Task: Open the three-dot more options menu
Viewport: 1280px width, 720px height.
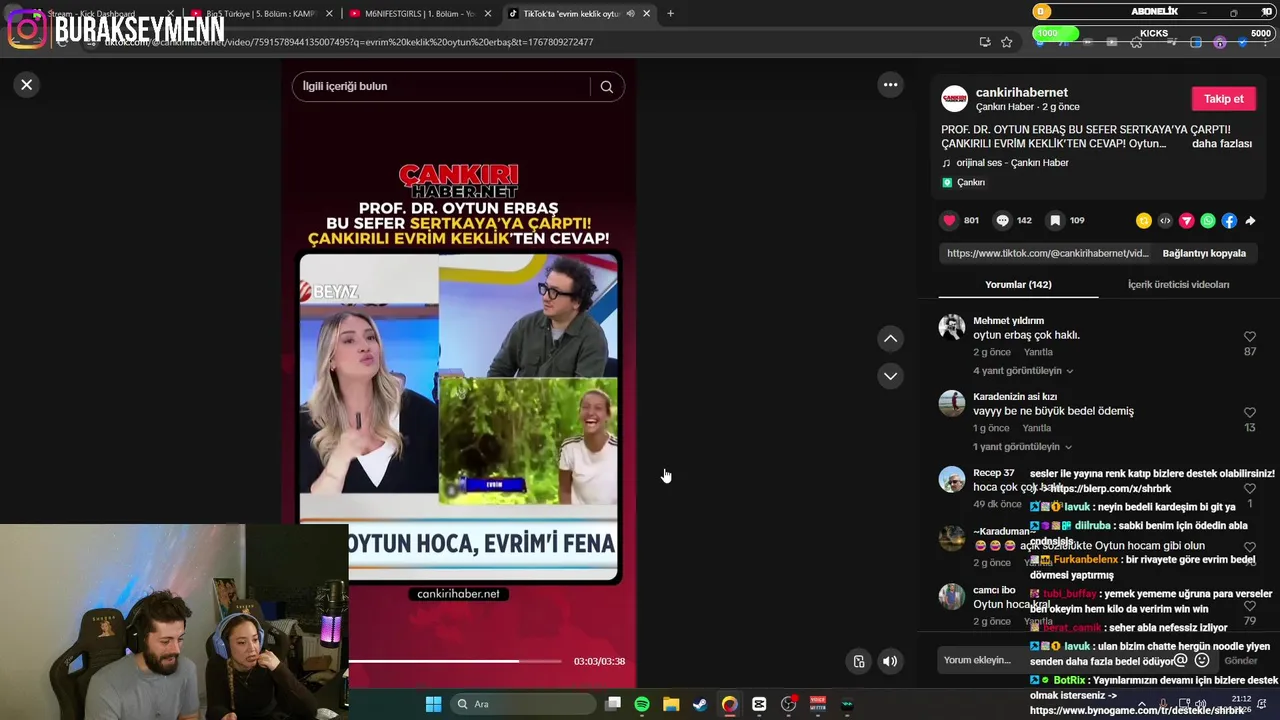Action: point(890,85)
